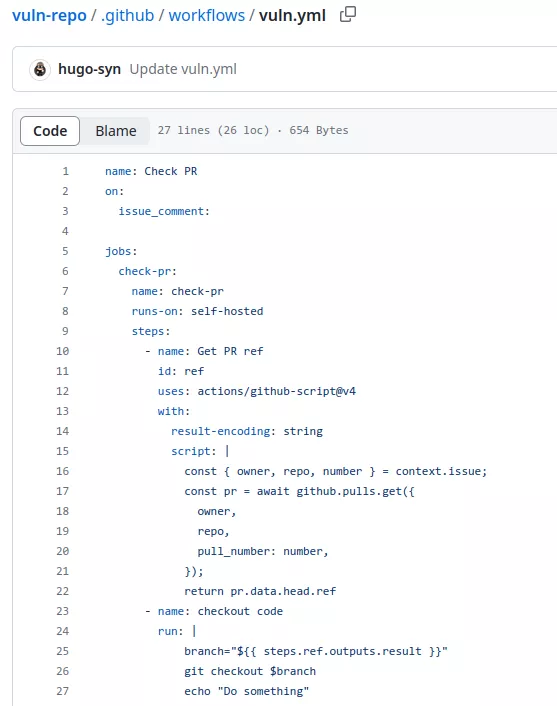Click the 'with:' code line
This screenshot has height=706, width=557.
tap(174, 411)
